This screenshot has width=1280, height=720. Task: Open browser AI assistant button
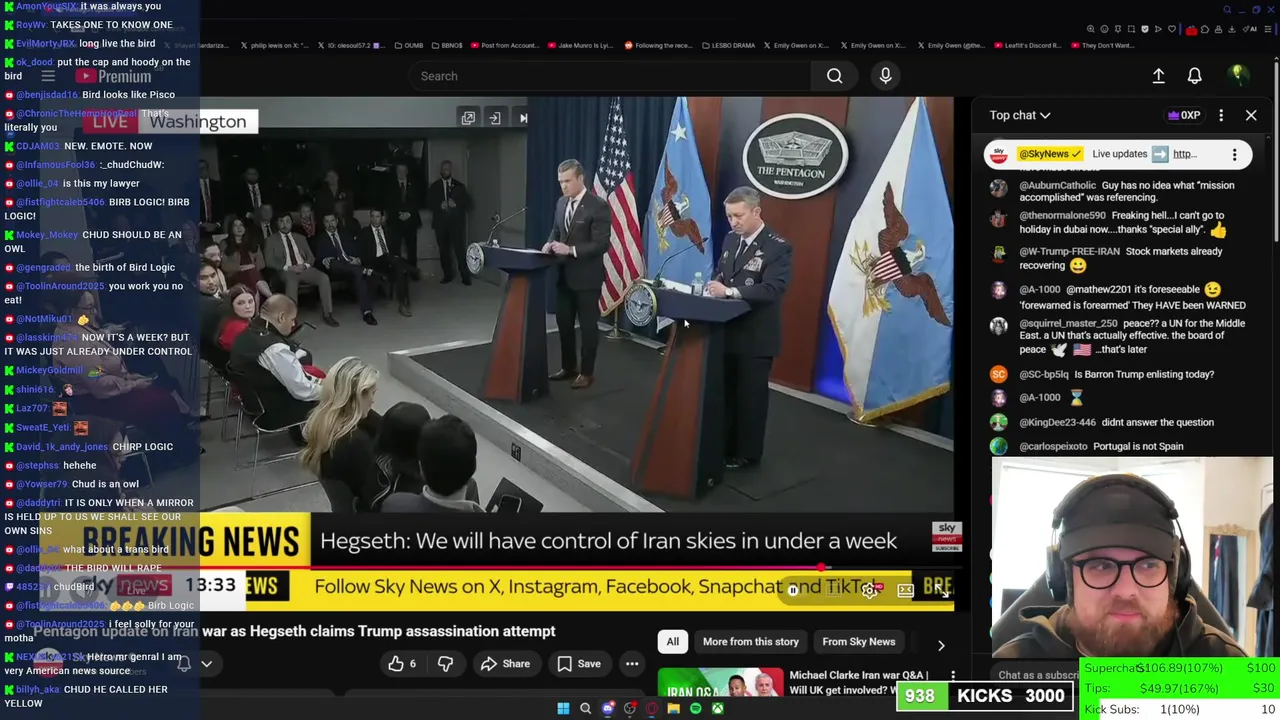(x=1250, y=29)
